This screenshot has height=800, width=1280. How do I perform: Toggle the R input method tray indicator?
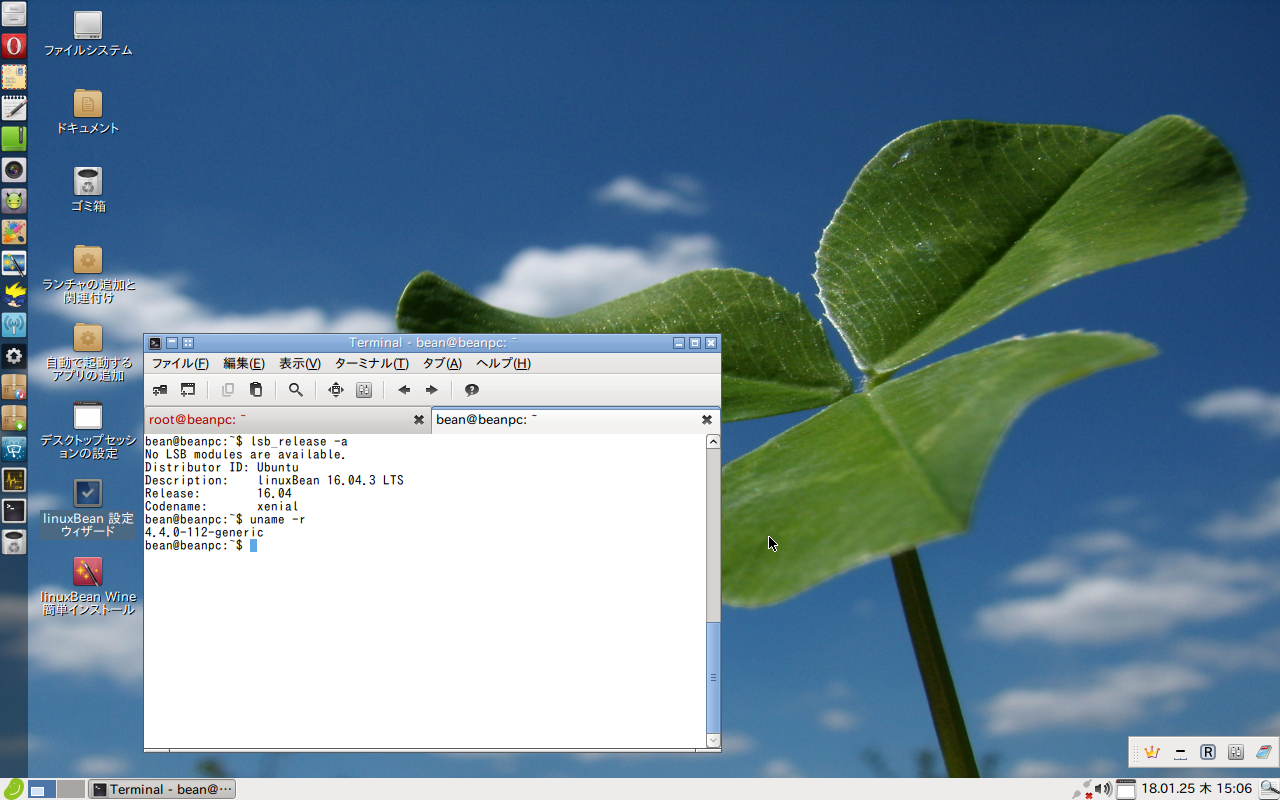[1207, 752]
